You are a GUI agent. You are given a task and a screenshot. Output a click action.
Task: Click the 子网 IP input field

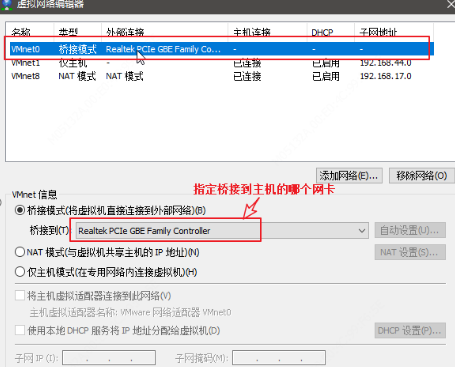point(109,358)
